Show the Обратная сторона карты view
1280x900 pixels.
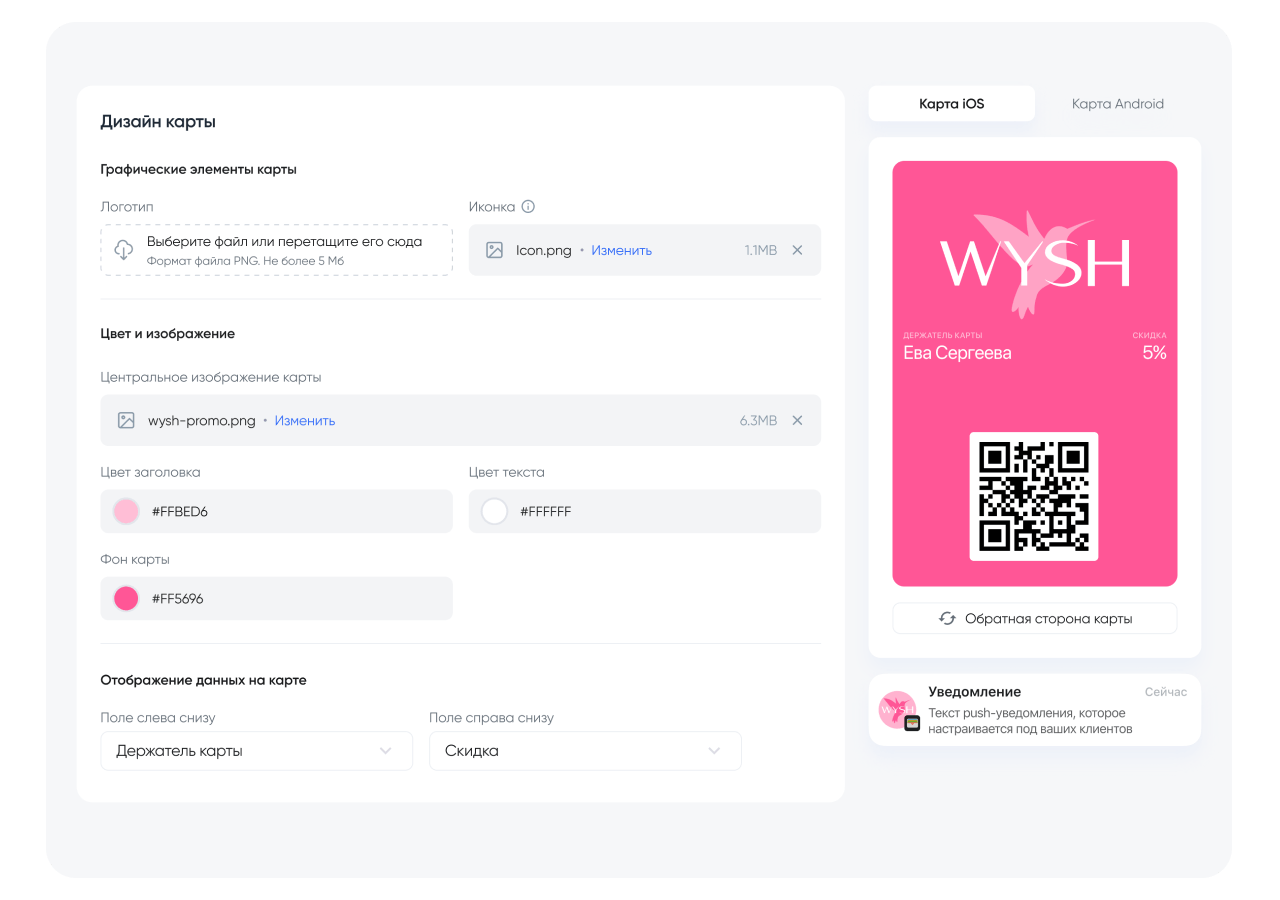pyautogui.click(x=1035, y=619)
